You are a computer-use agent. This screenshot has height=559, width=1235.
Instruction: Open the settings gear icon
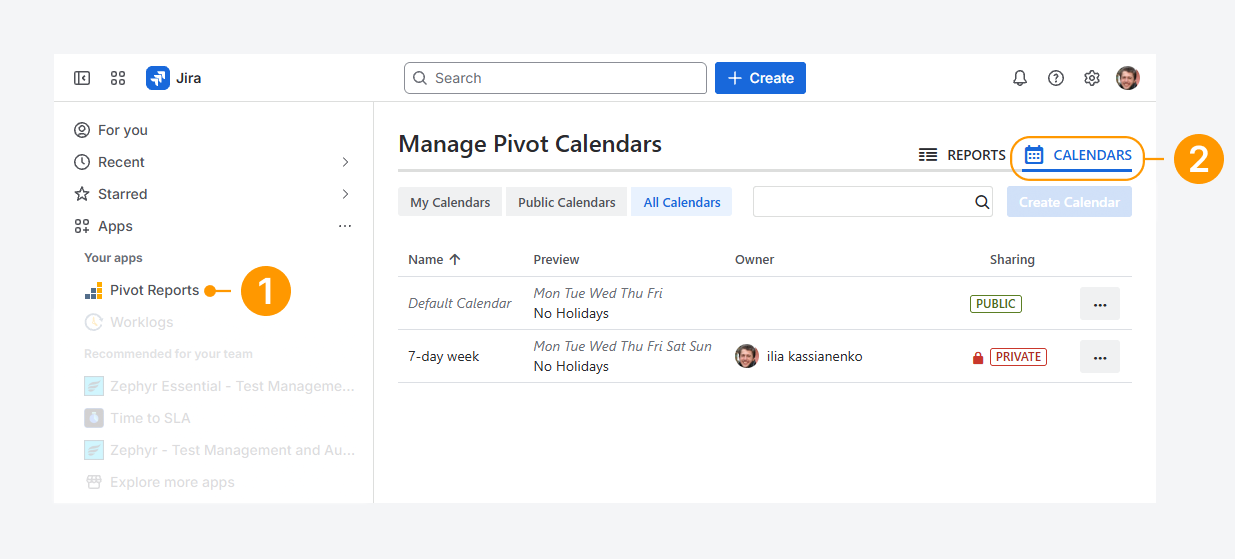click(1092, 78)
